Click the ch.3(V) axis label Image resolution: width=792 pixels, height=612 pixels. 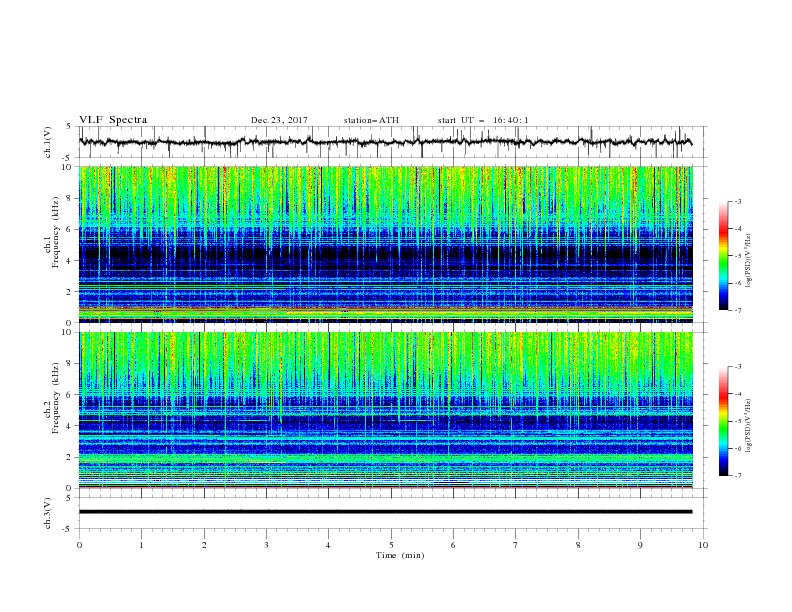pyautogui.click(x=48, y=513)
